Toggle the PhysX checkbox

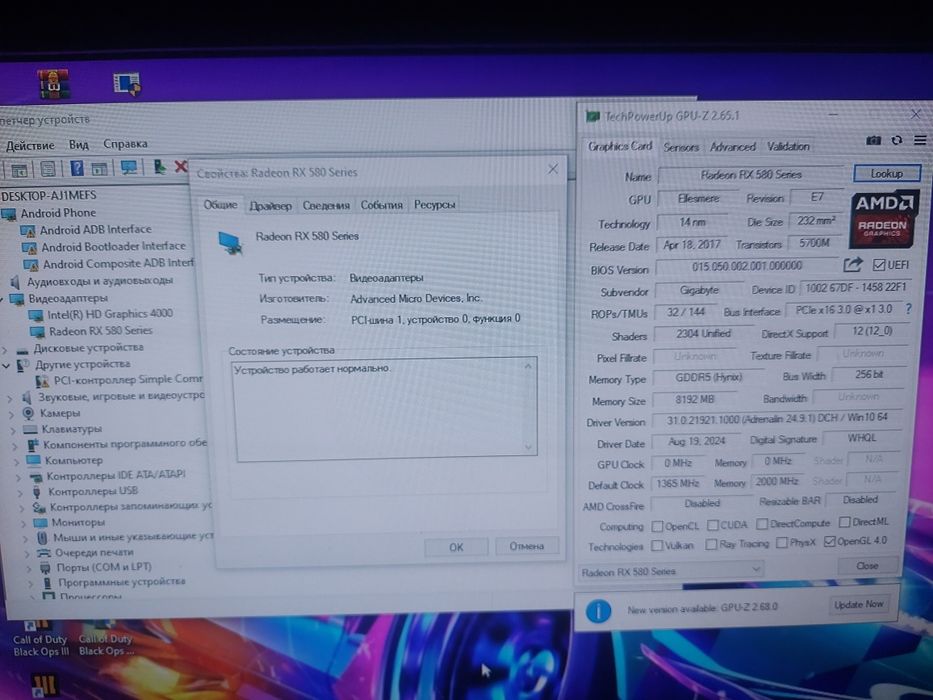782,542
